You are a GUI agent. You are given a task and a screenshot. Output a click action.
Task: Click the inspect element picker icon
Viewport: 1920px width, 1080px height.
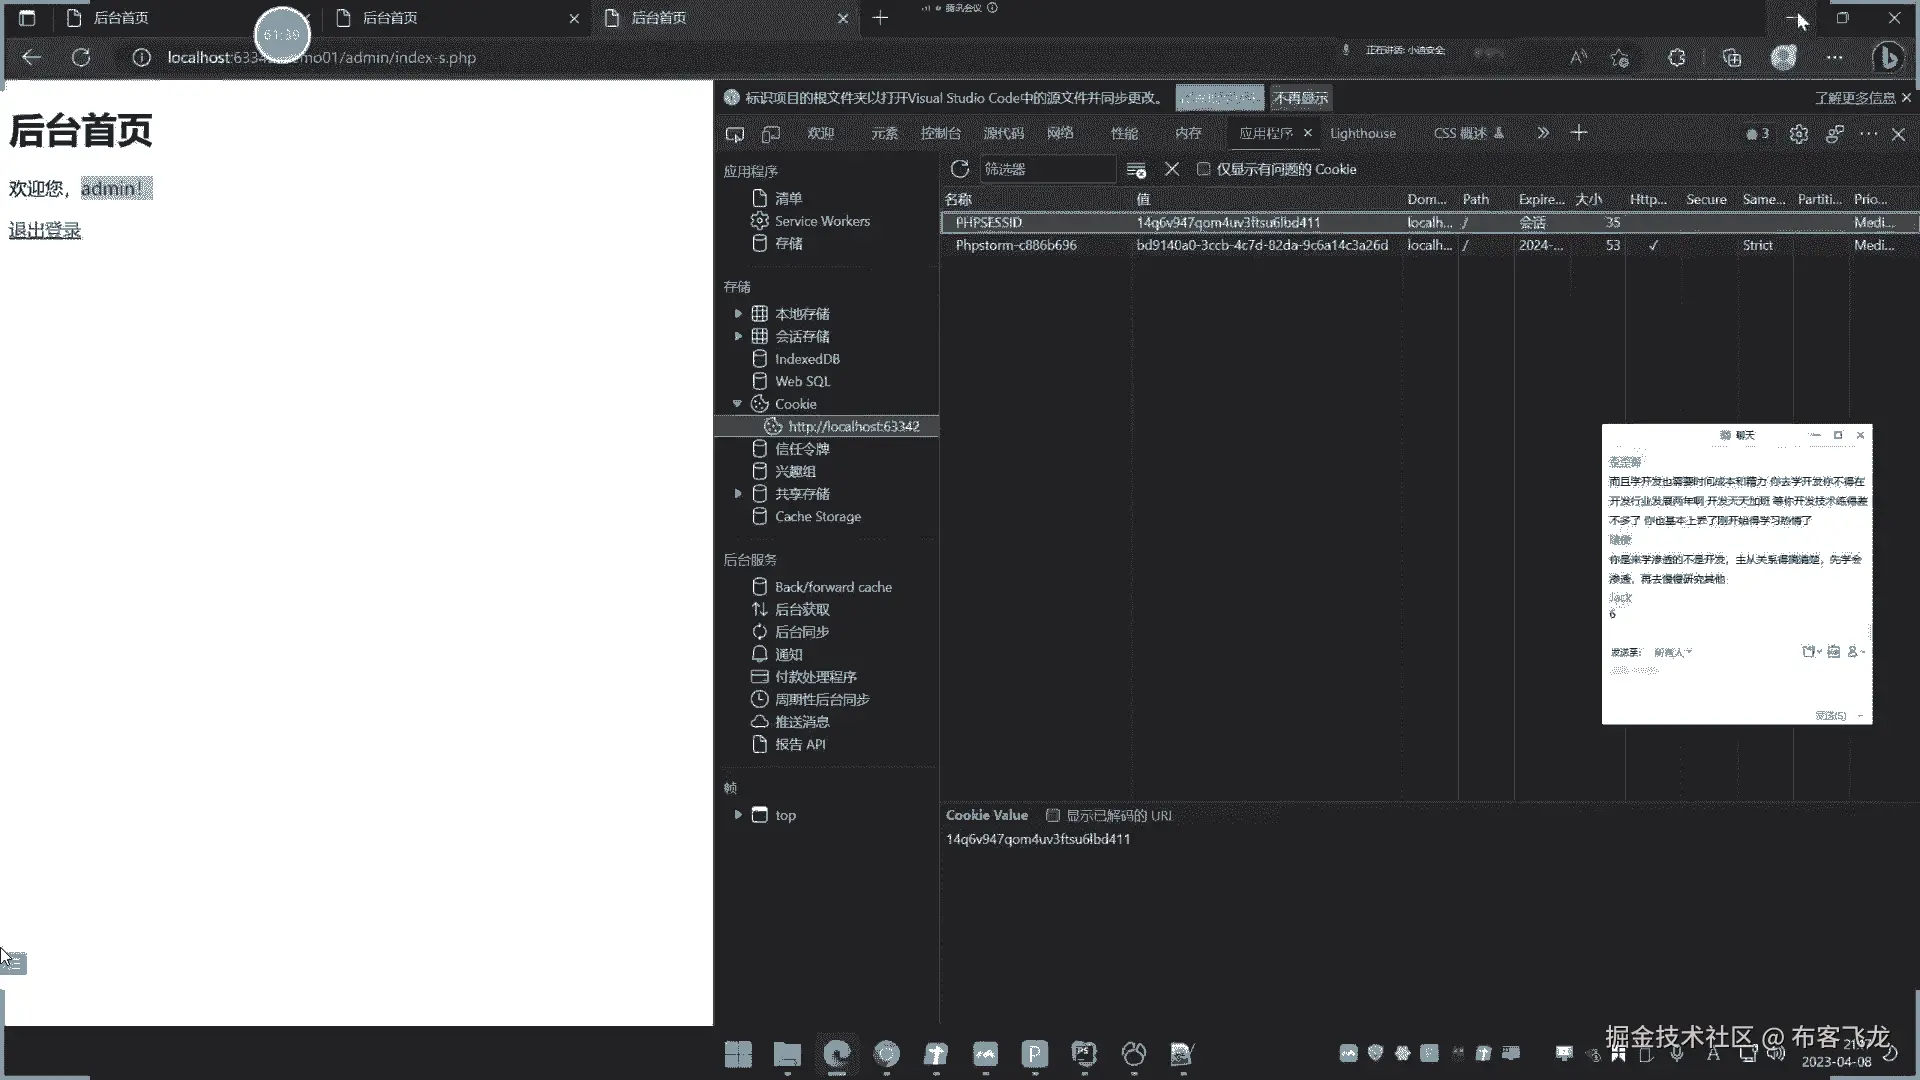click(x=735, y=134)
